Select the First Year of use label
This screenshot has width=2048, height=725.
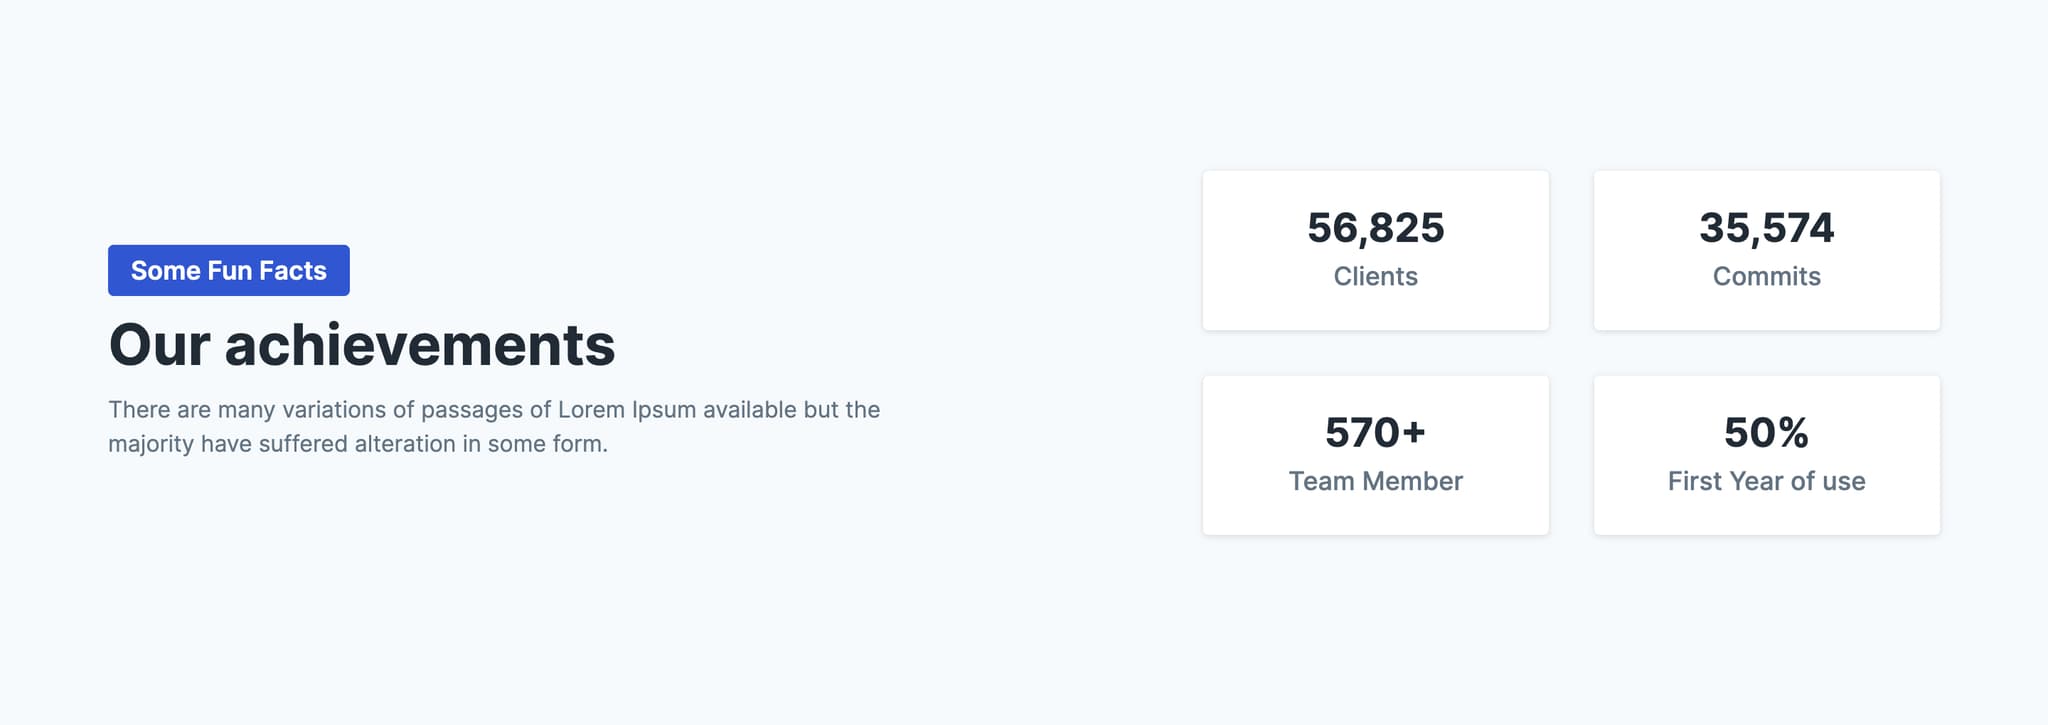(x=1766, y=482)
